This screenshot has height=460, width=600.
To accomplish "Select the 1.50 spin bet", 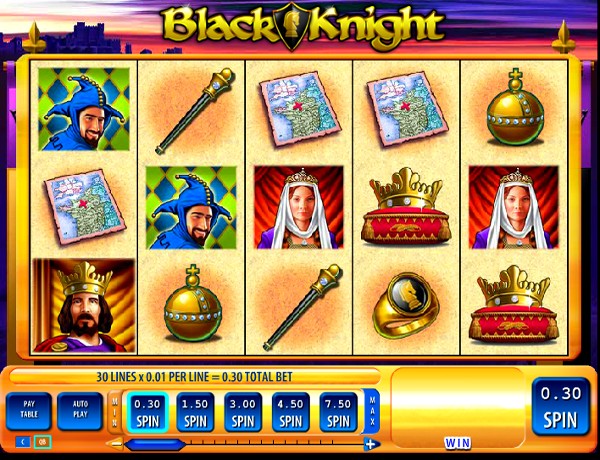I will pyautogui.click(x=195, y=412).
